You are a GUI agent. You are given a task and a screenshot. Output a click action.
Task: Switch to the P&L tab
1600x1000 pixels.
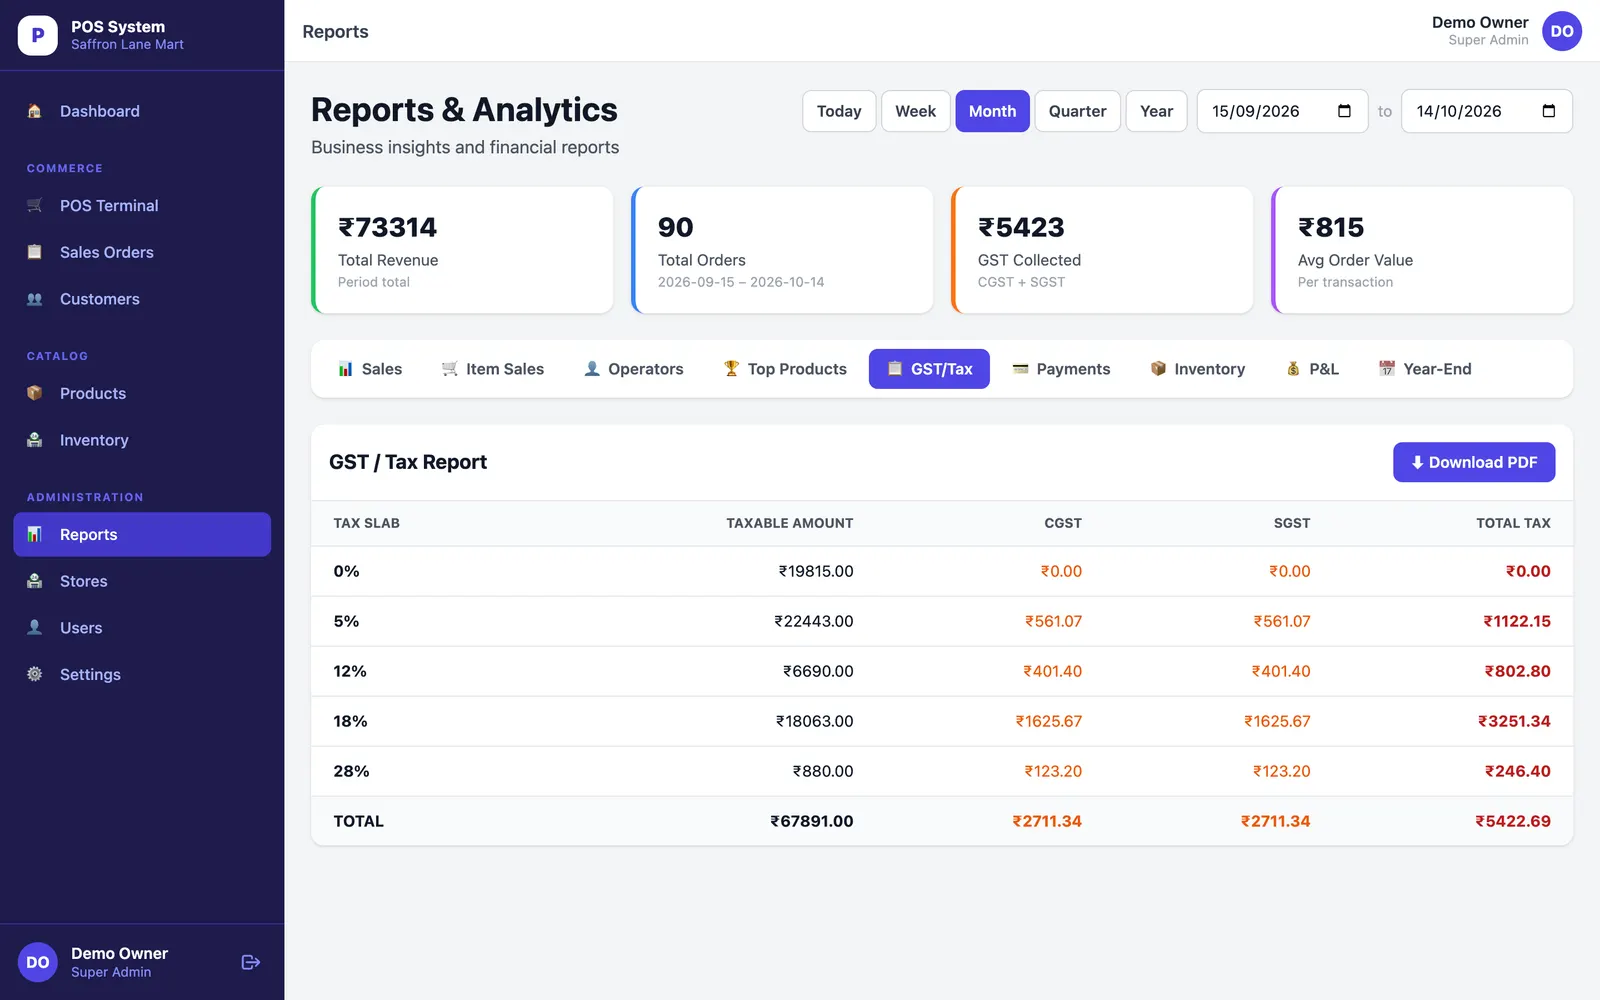1312,369
